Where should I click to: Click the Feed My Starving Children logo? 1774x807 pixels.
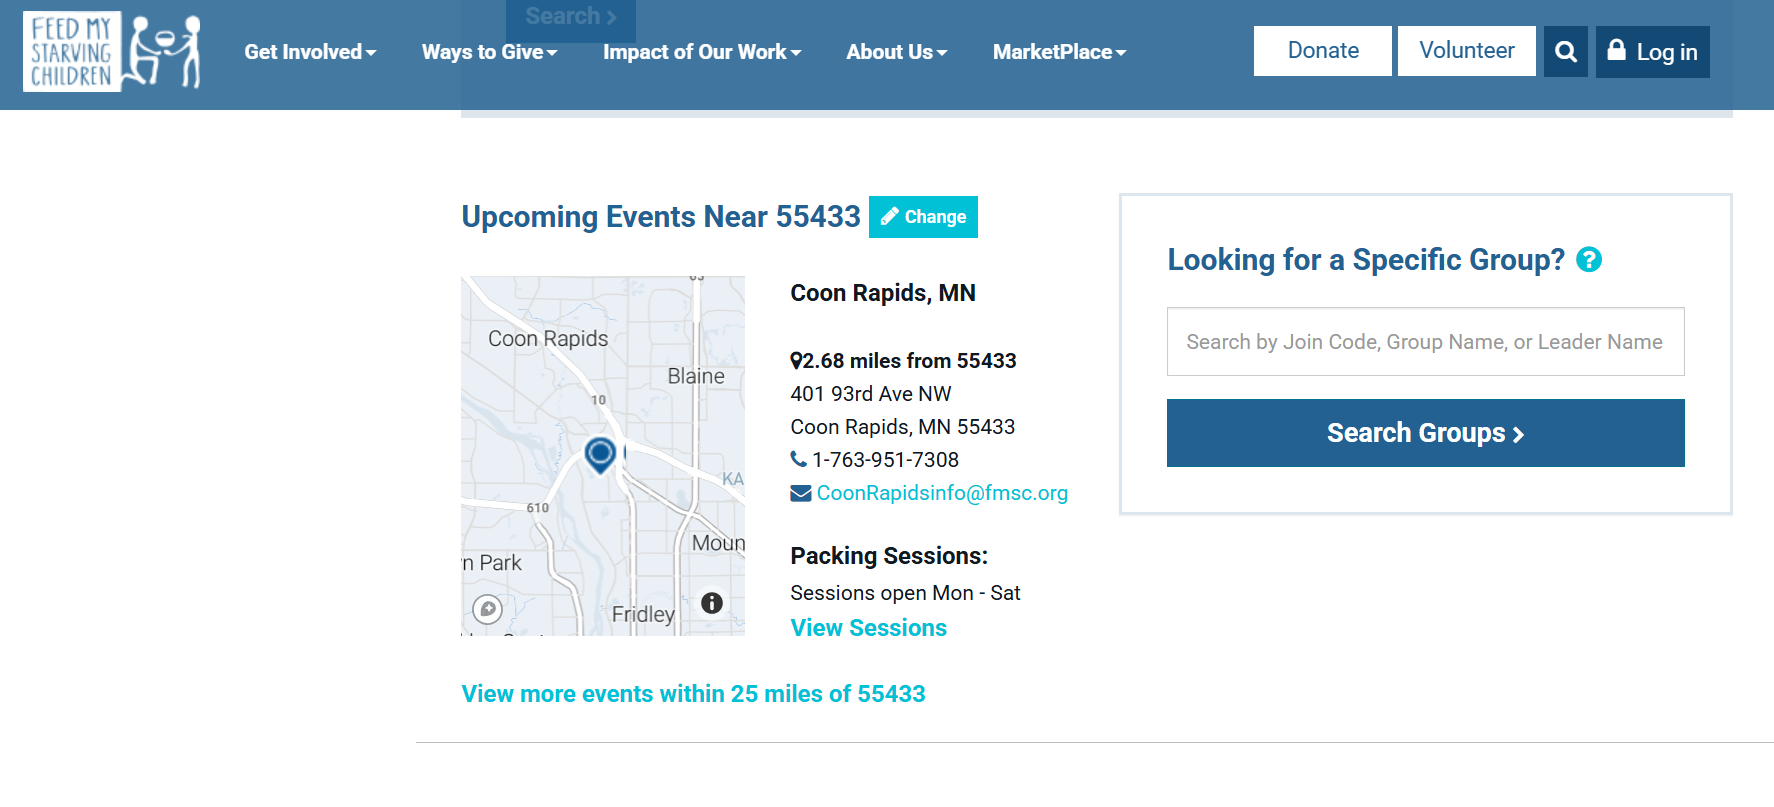click(111, 52)
